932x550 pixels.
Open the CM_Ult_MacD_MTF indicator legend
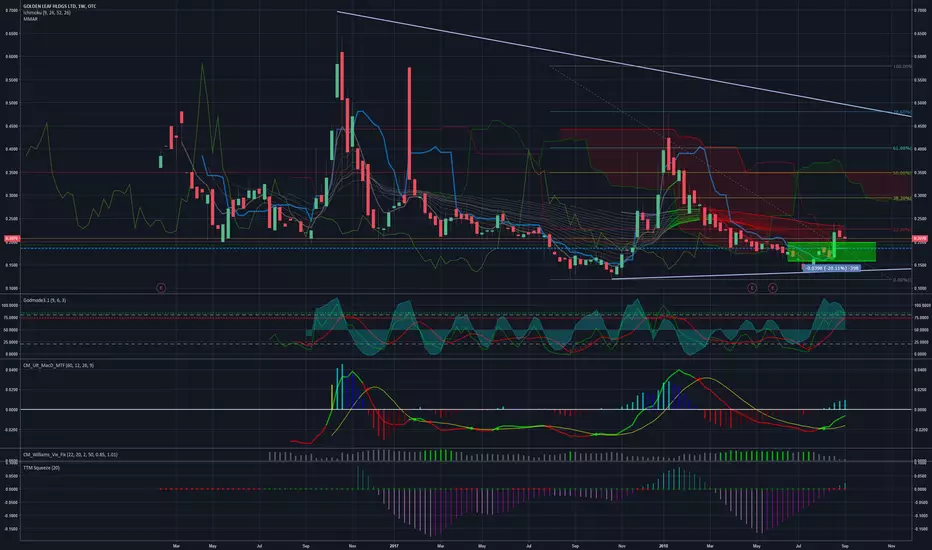coord(58,366)
